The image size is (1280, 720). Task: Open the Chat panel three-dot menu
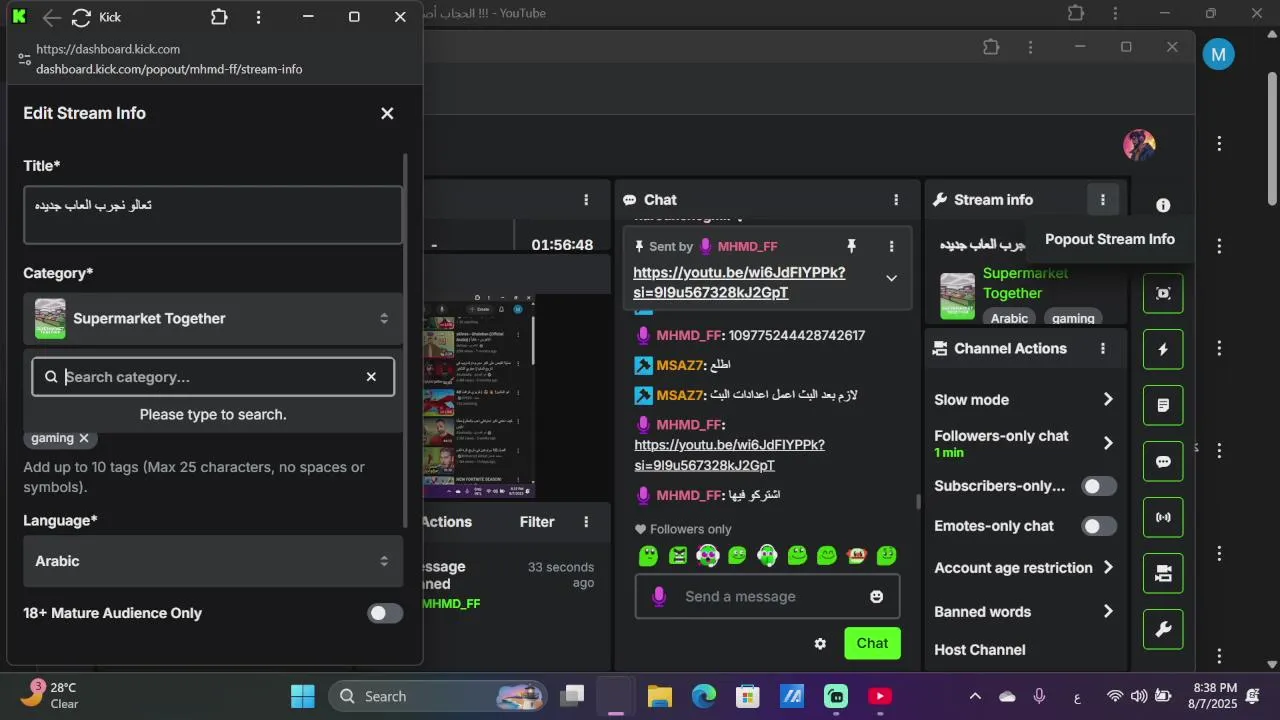tap(896, 200)
